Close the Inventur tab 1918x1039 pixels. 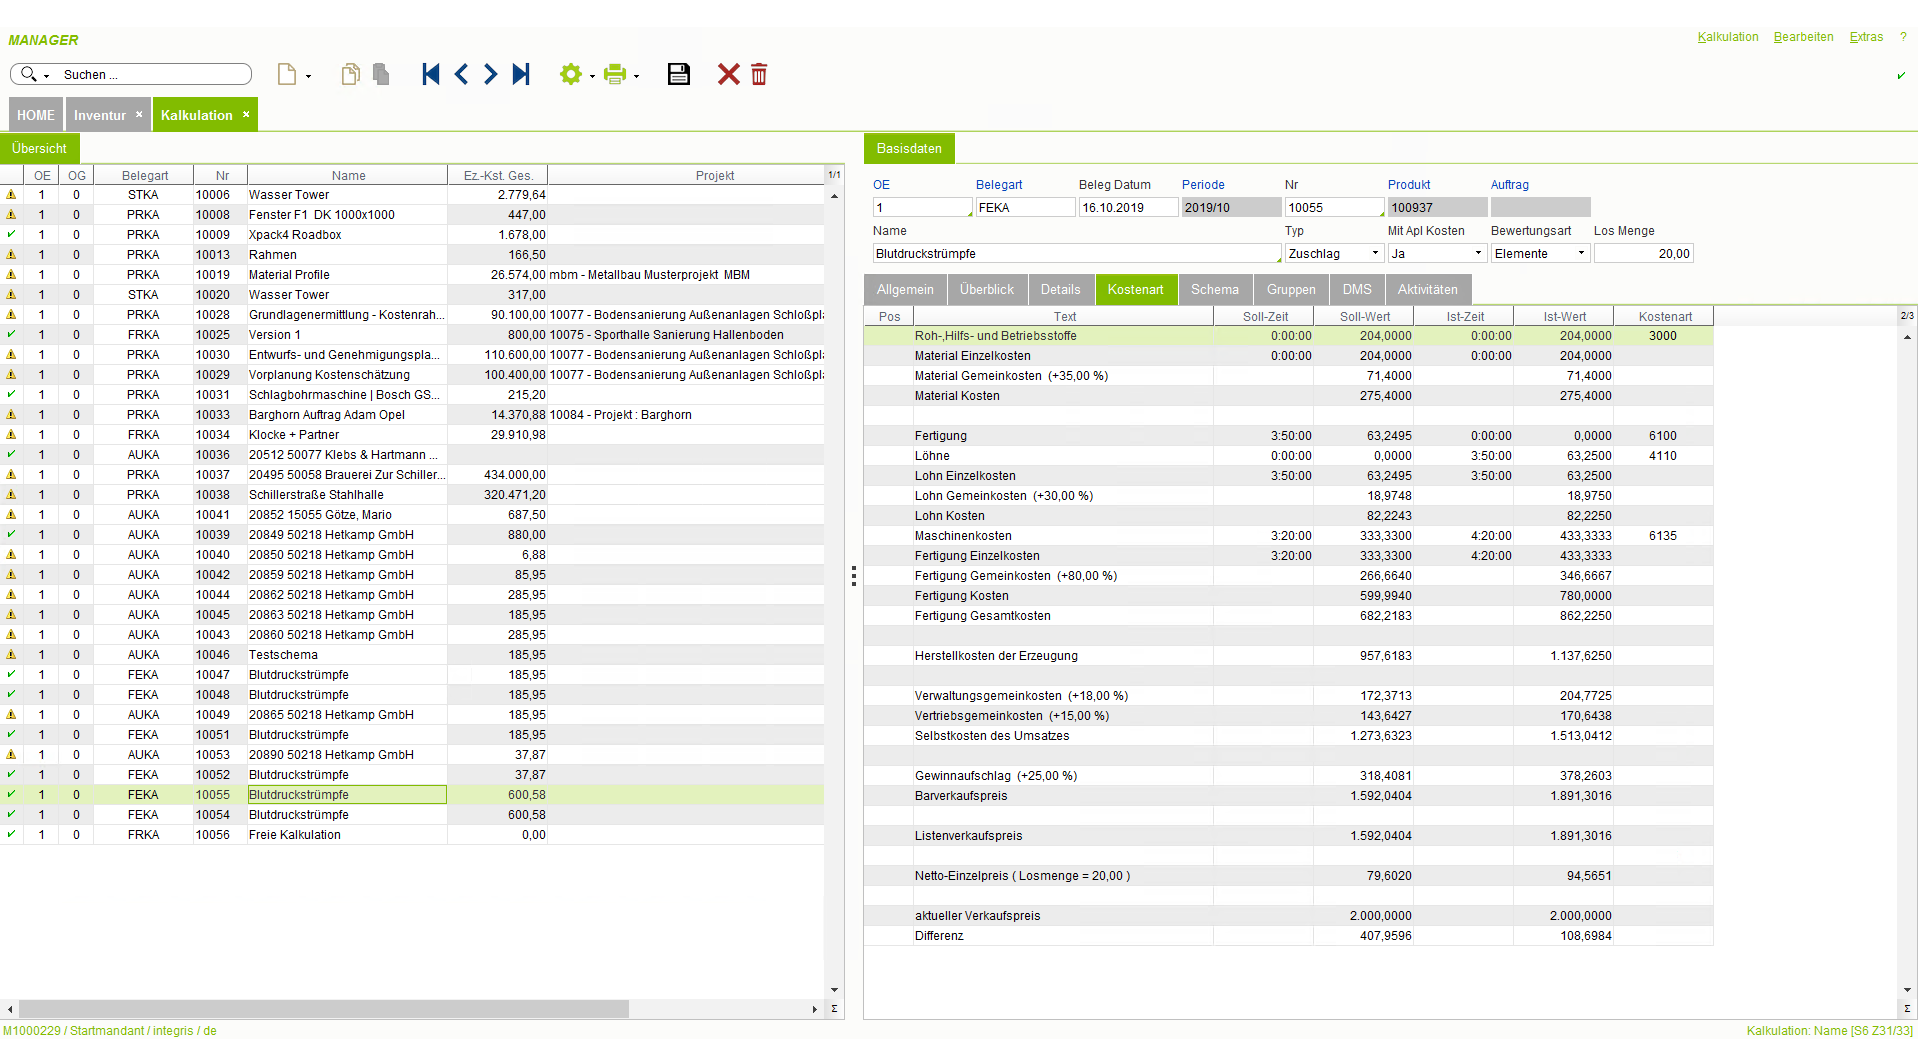click(139, 114)
